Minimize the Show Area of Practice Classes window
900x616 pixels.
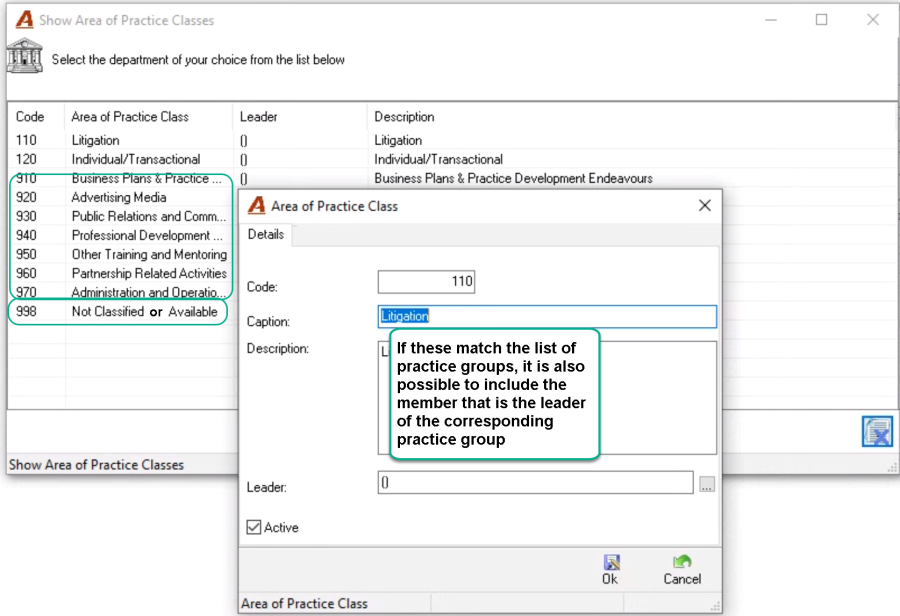click(771, 20)
